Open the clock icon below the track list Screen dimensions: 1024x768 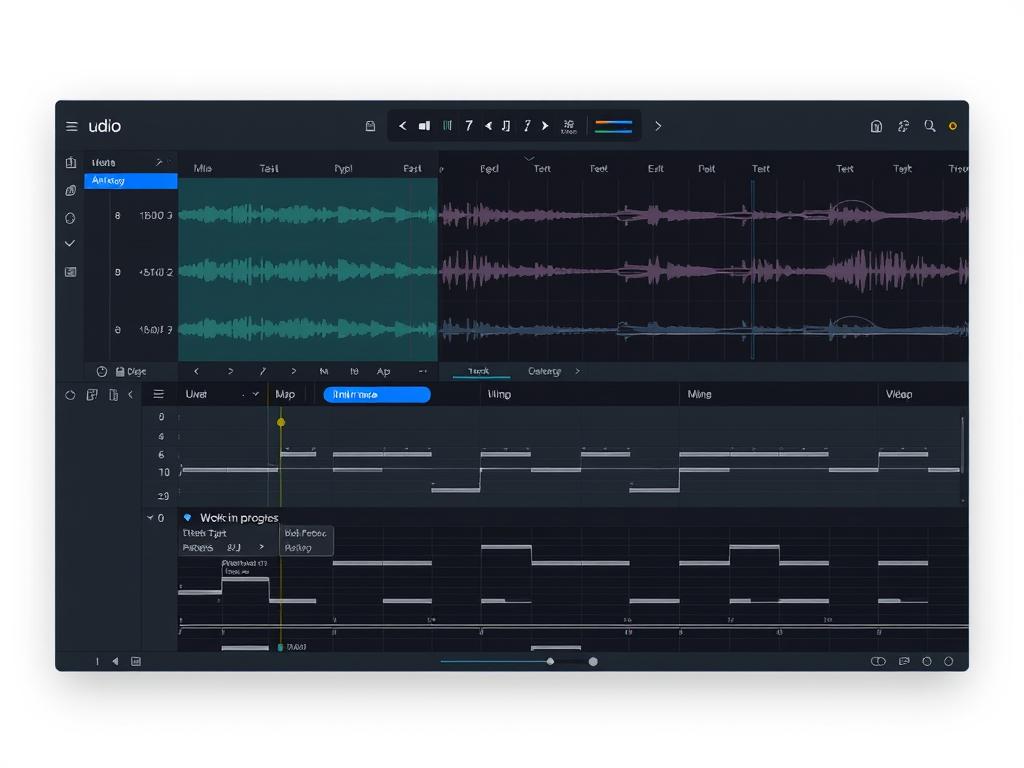pyautogui.click(x=101, y=371)
